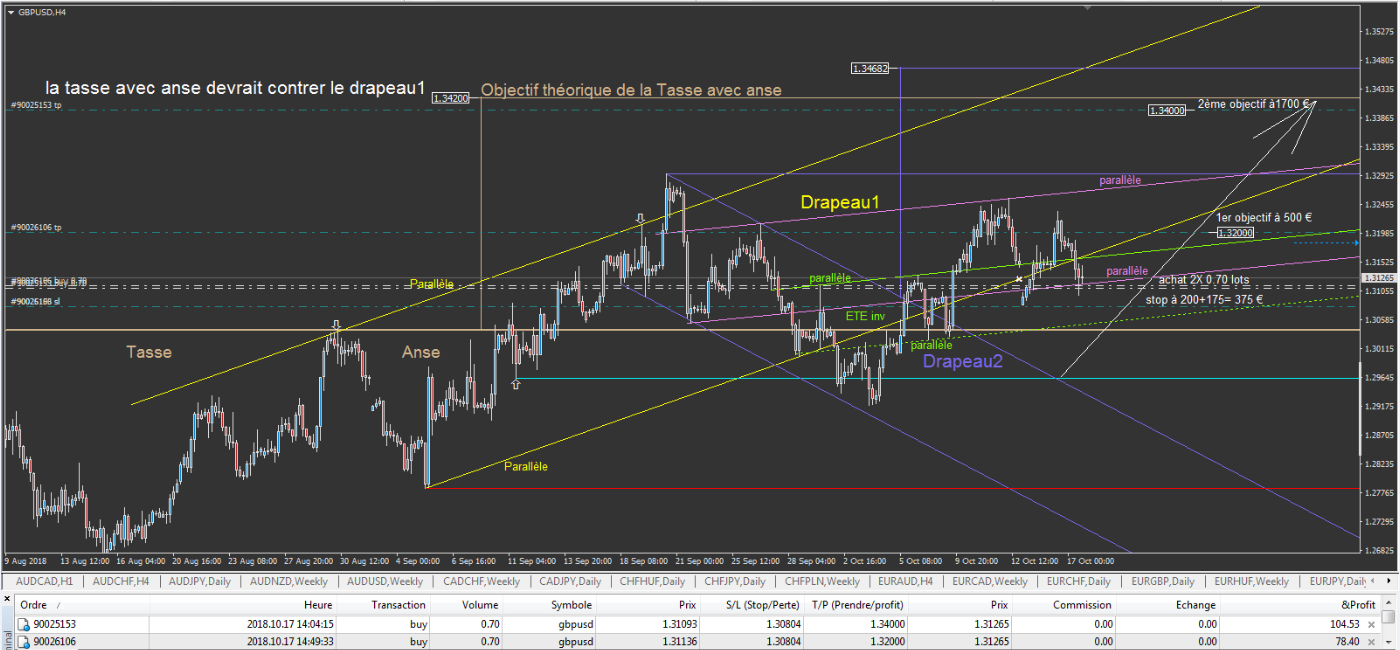Image resolution: width=1400 pixels, height=650 pixels.
Task: Switch to the EURCAD,Weekly chart tab
Action: [990, 581]
